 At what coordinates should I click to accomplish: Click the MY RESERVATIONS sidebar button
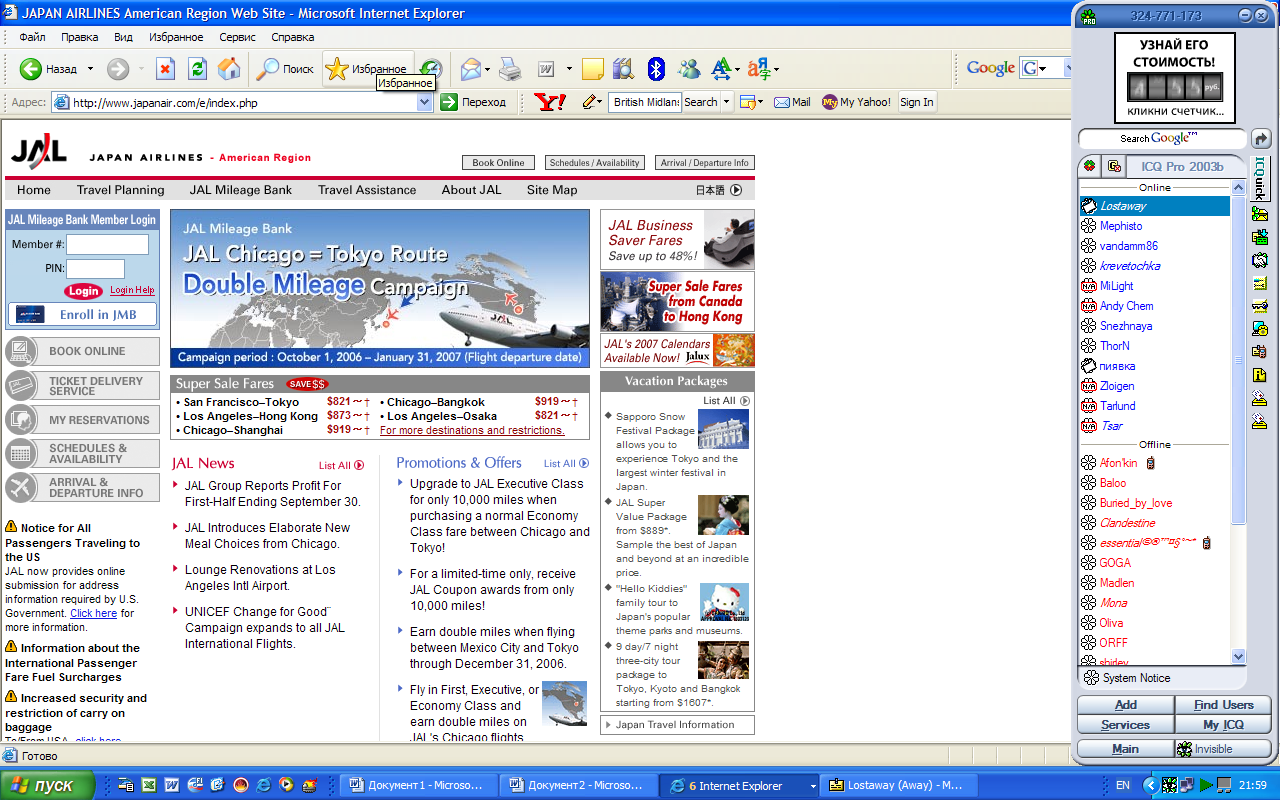(x=82, y=420)
